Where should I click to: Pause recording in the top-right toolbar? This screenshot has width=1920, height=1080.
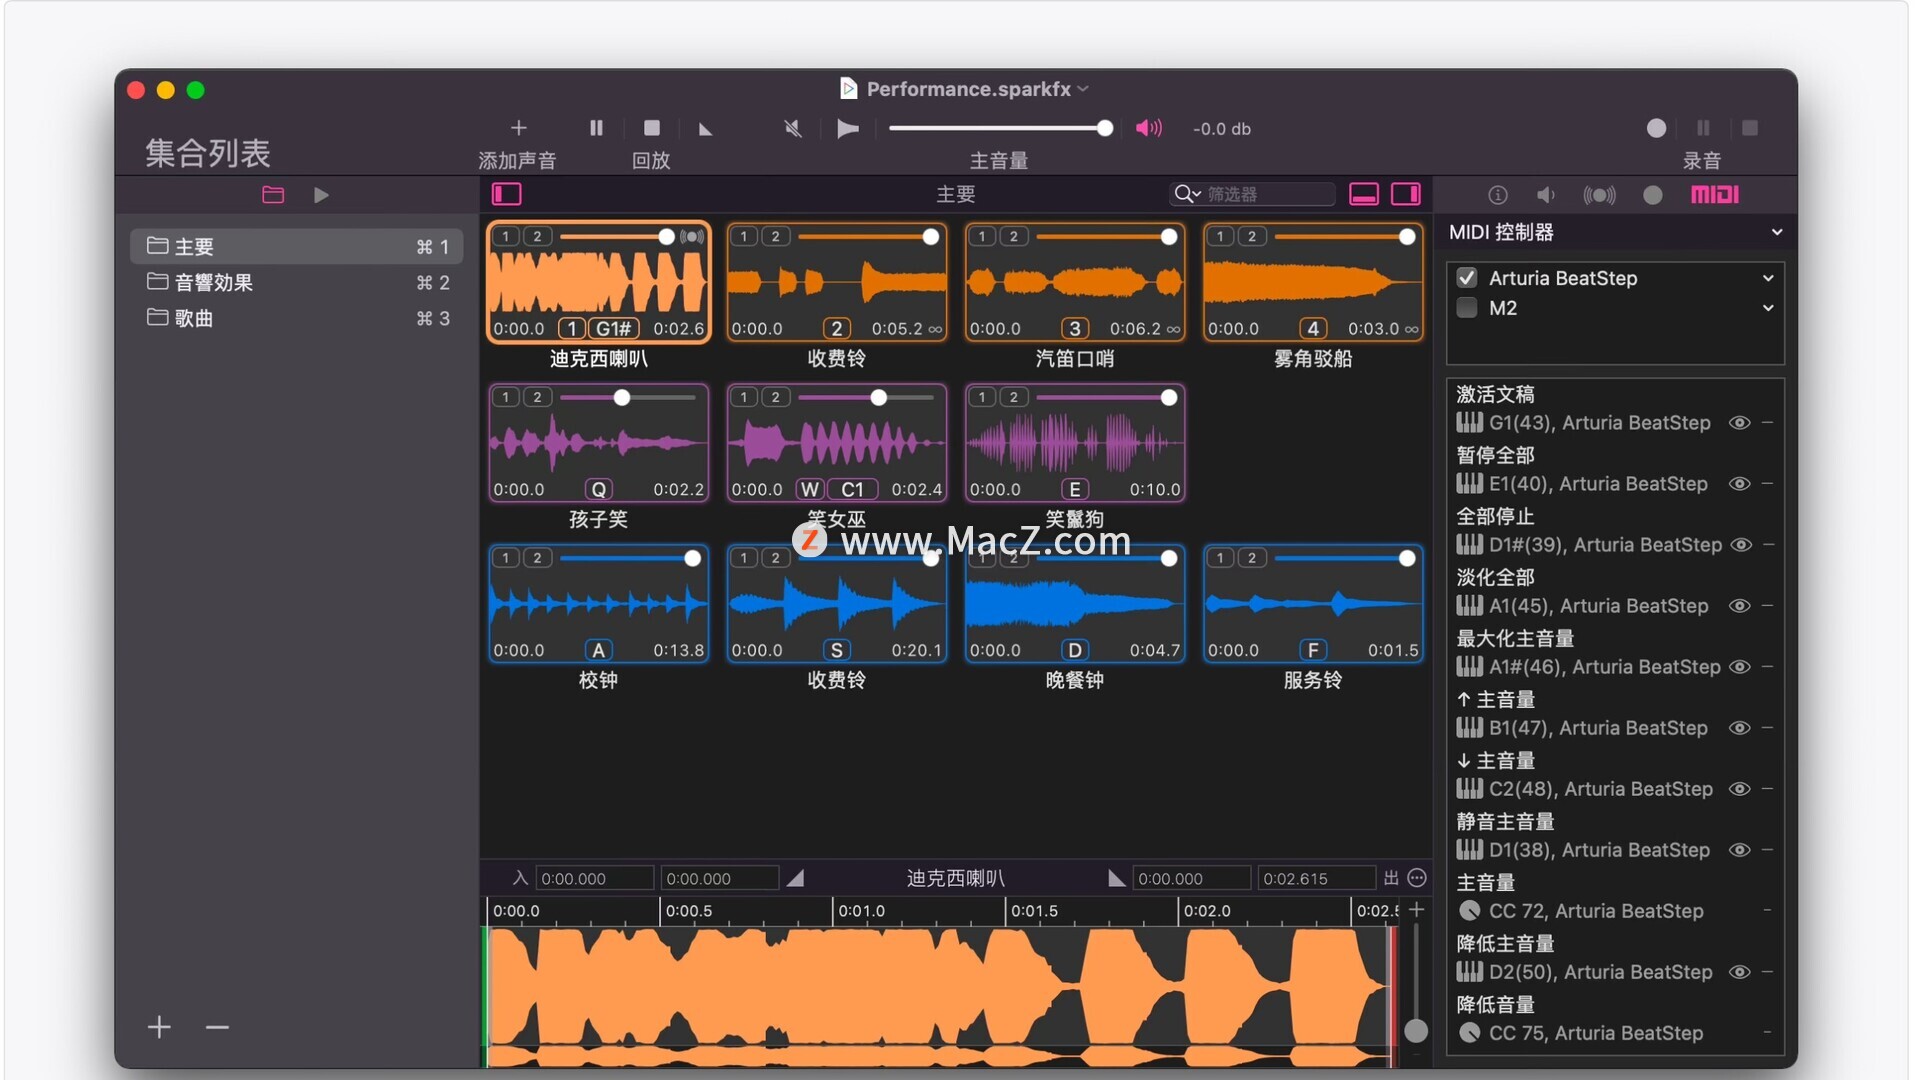tap(1703, 128)
